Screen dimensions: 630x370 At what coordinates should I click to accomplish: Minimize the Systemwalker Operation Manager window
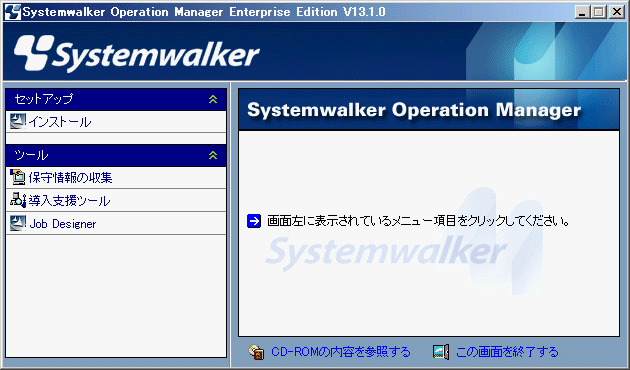[x=582, y=12]
